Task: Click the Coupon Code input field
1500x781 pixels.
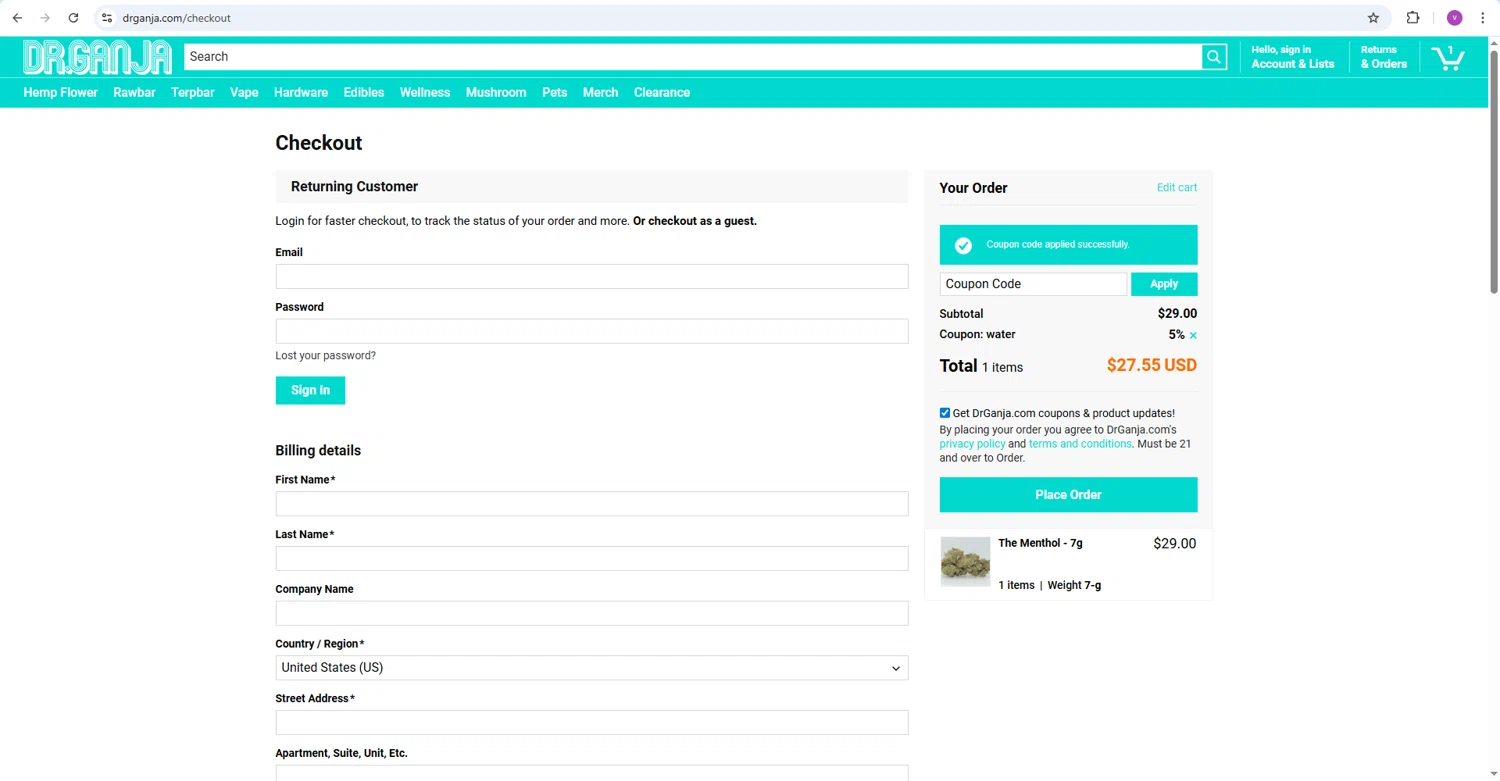Action: pos(1033,284)
